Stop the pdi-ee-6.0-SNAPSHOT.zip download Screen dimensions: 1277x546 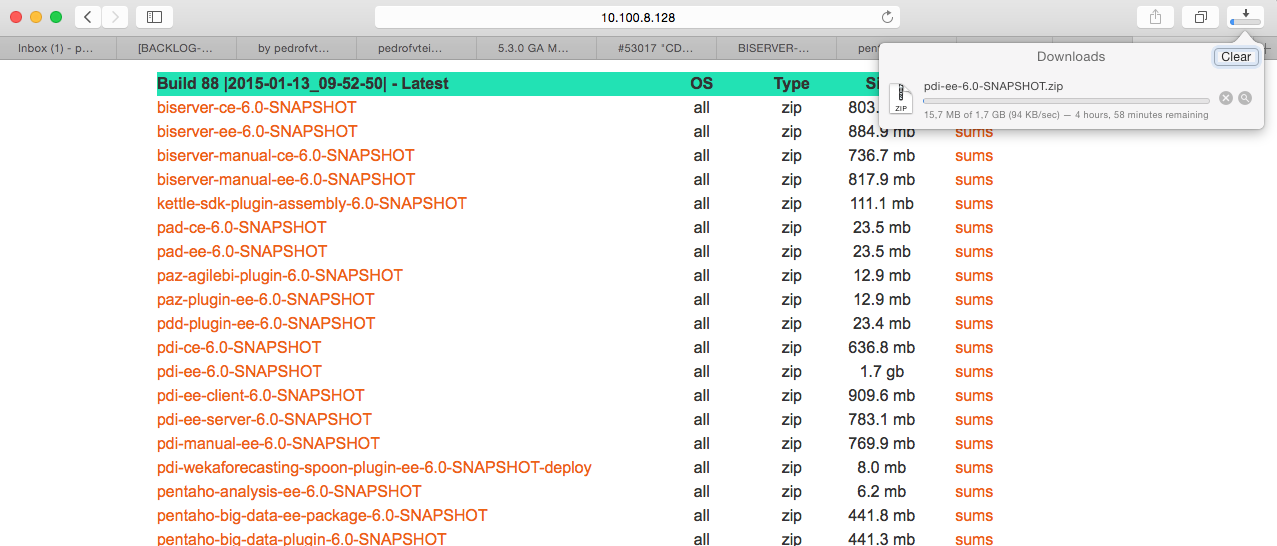(1226, 98)
